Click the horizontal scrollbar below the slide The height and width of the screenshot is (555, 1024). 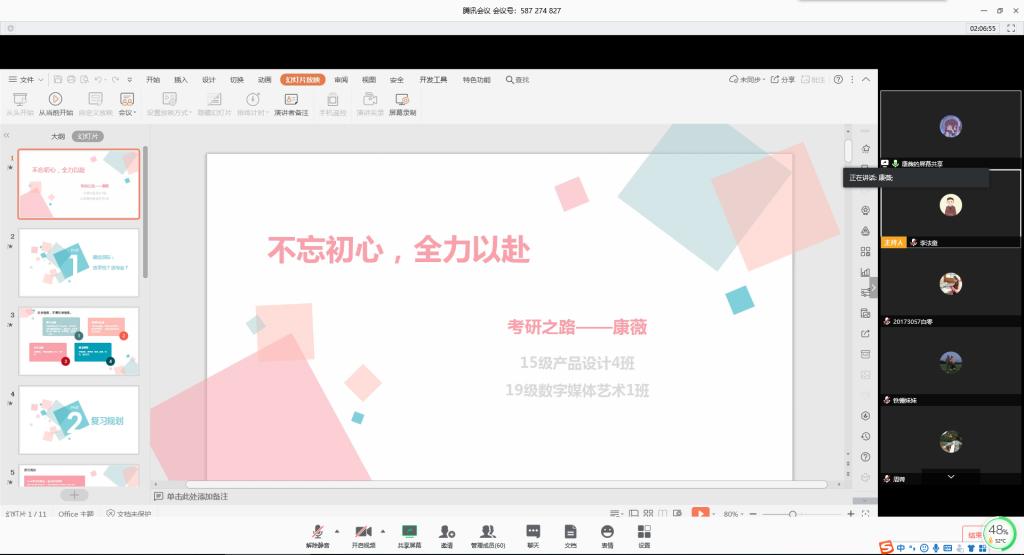pyautogui.click(x=506, y=484)
